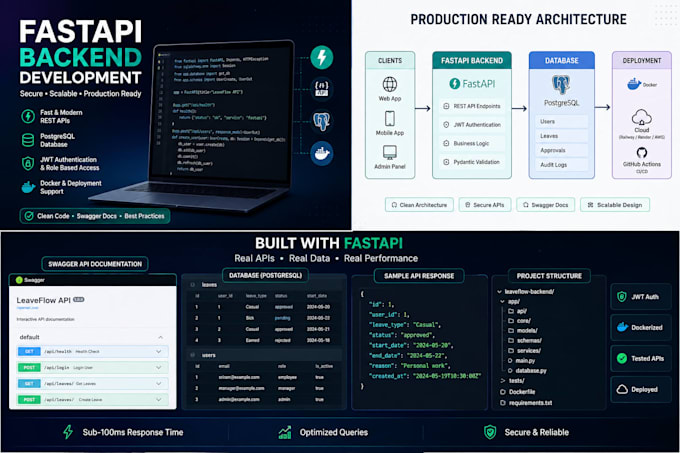680x453 pixels.
Task: Click the Project Structure label
Action: pos(549,276)
